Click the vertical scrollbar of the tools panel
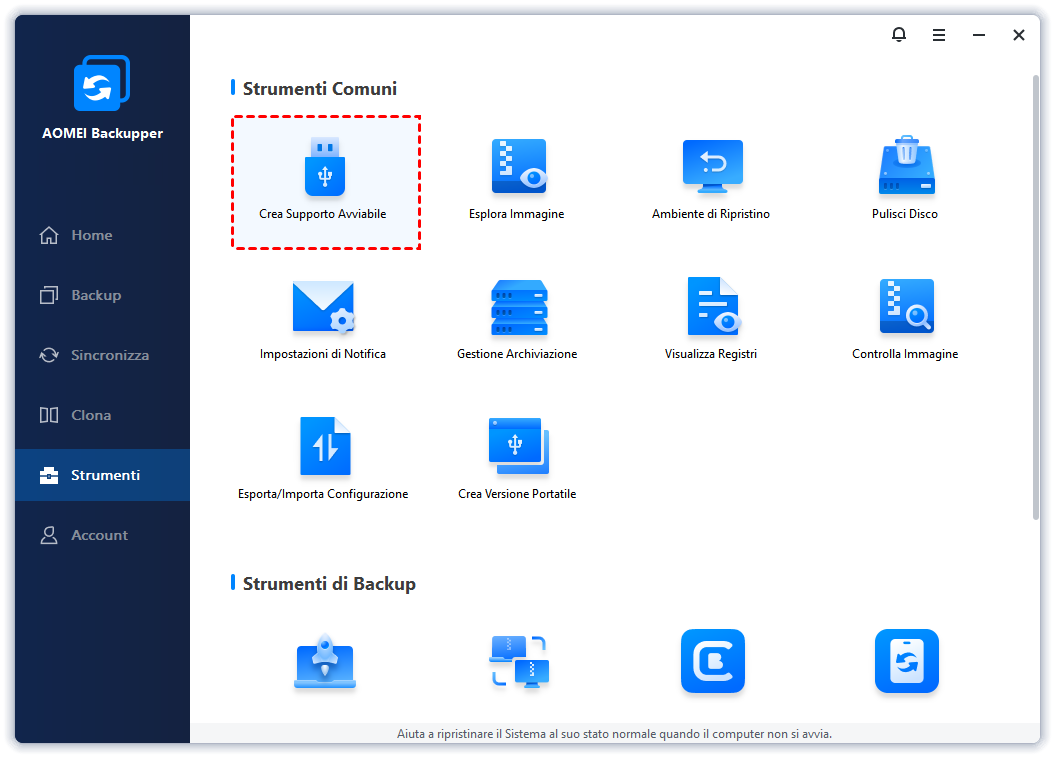Screen dimensions: 1055x758 (1035, 297)
